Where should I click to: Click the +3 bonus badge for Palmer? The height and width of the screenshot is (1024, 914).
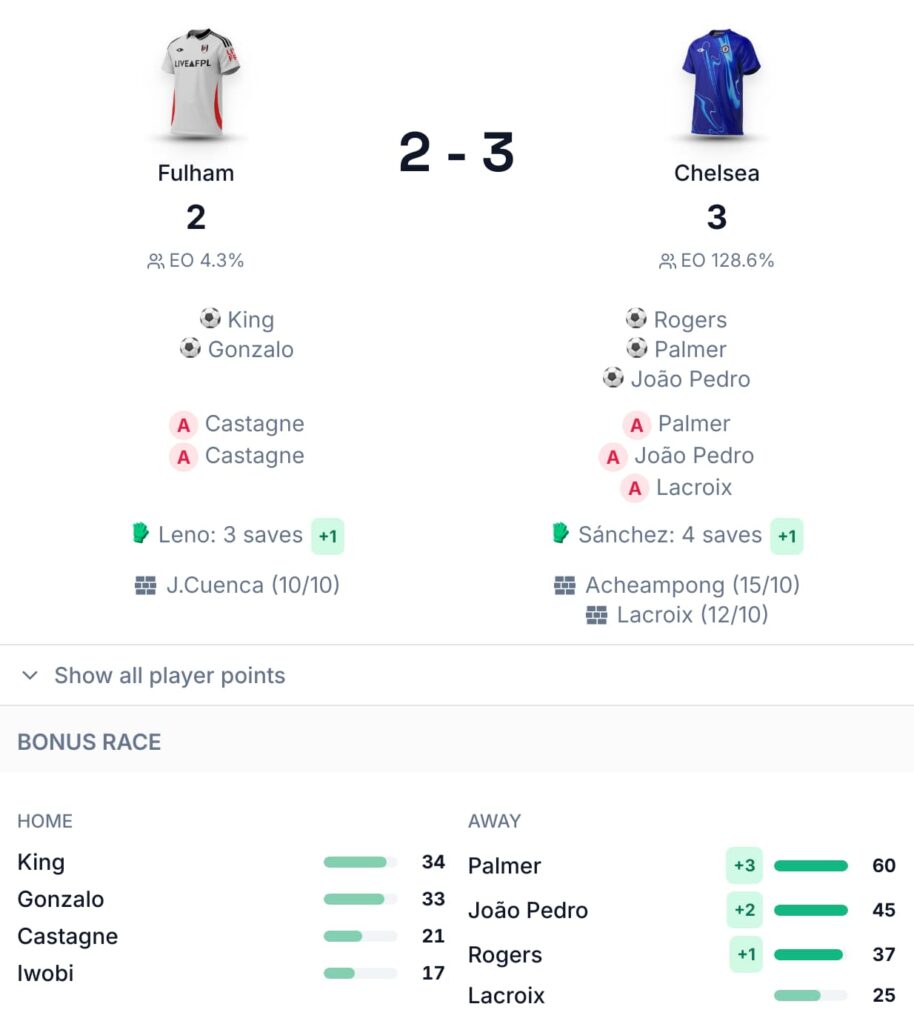[x=744, y=865]
